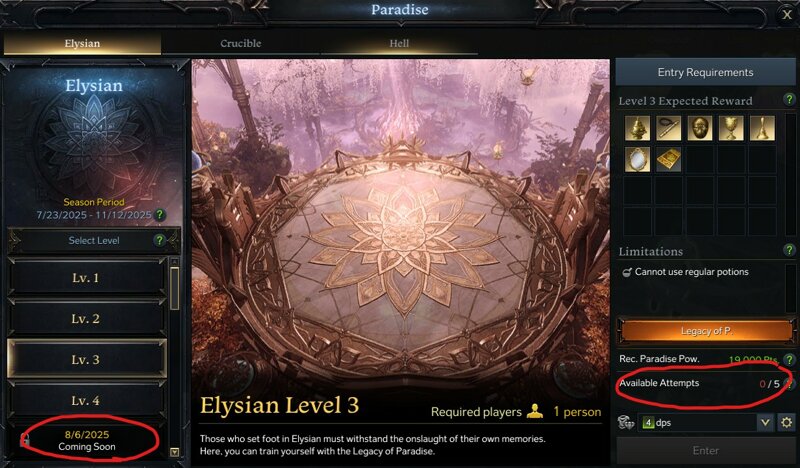Click help icon beside Level 3 Expected Reward
This screenshot has width=800, height=468.
(x=789, y=100)
